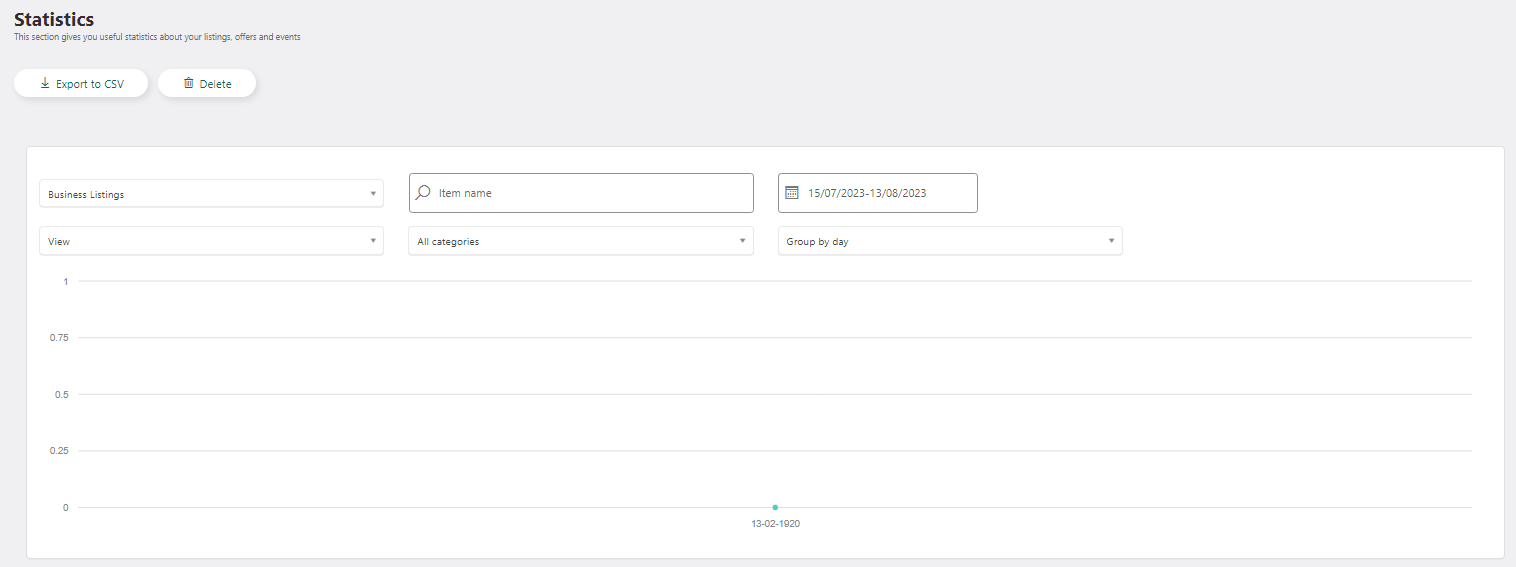Focus the Item name search field

[581, 193]
